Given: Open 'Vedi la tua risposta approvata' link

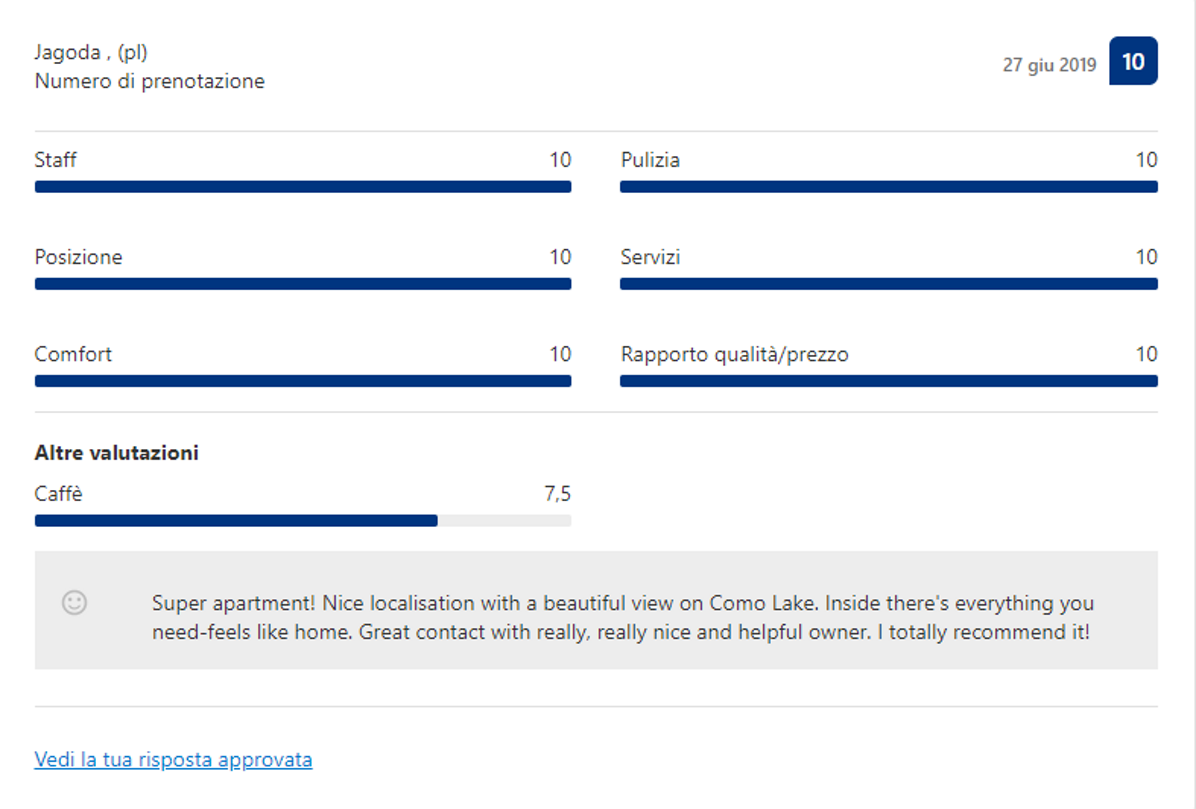Looking at the screenshot, I should (173, 760).
